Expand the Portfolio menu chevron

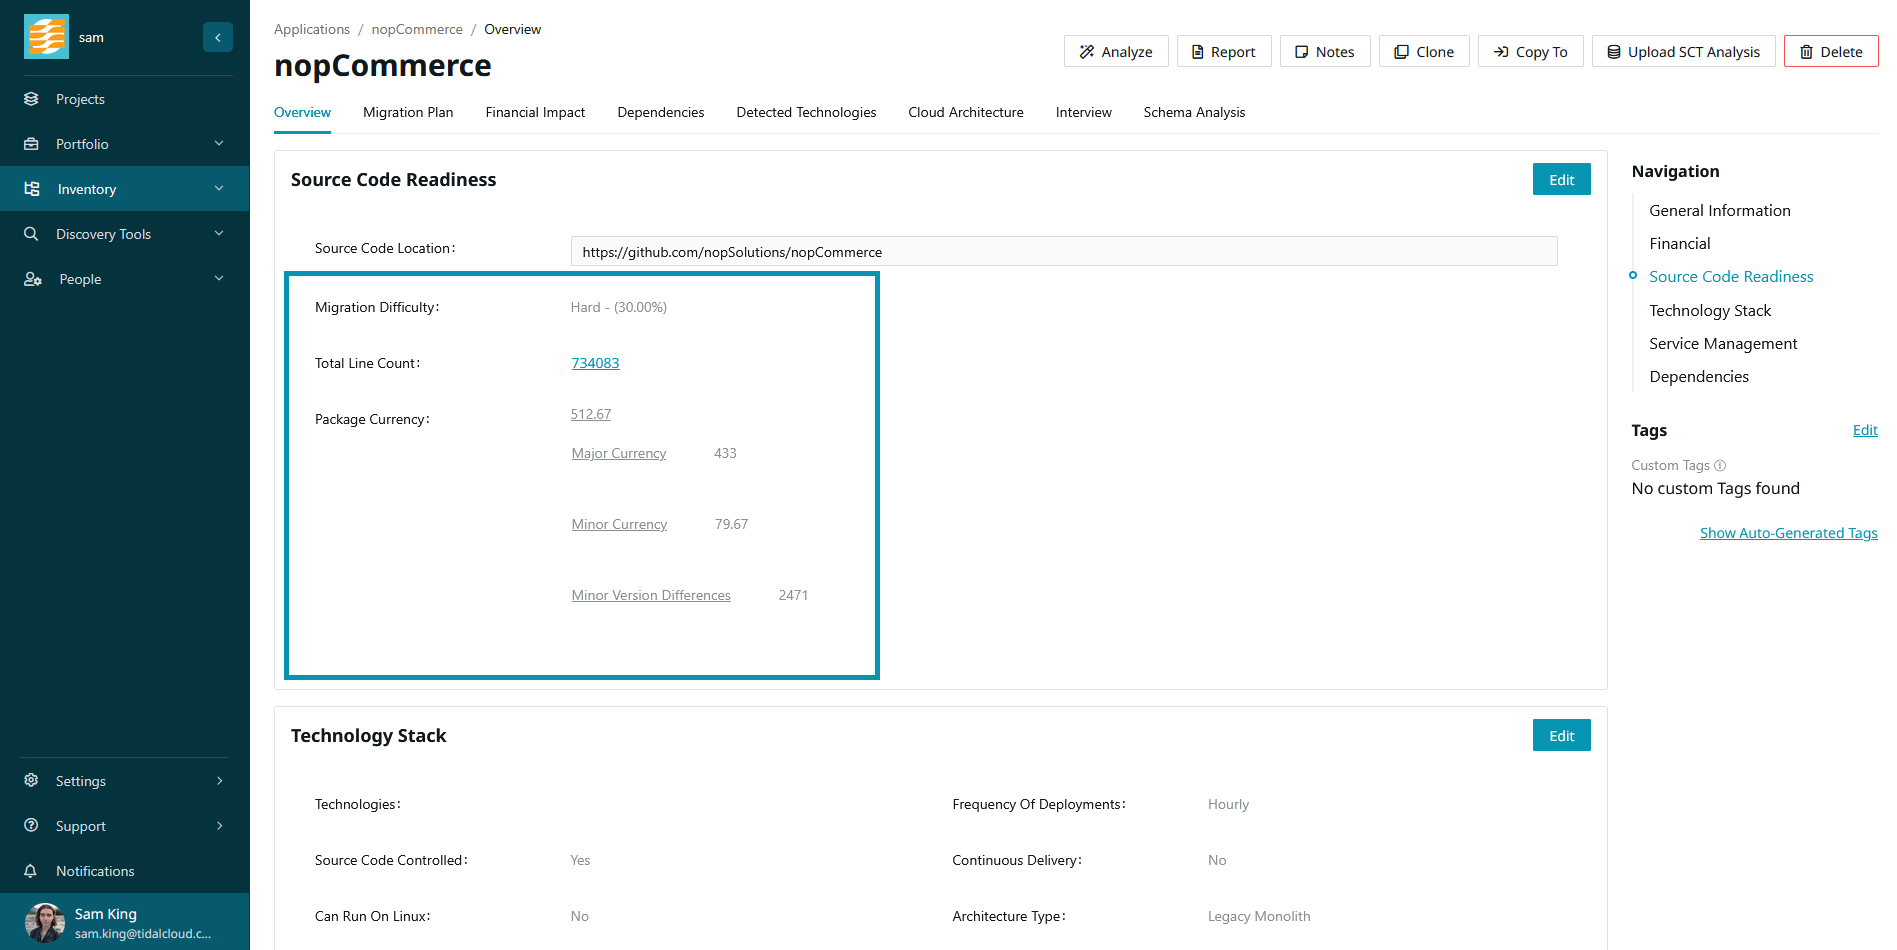pyautogui.click(x=219, y=144)
